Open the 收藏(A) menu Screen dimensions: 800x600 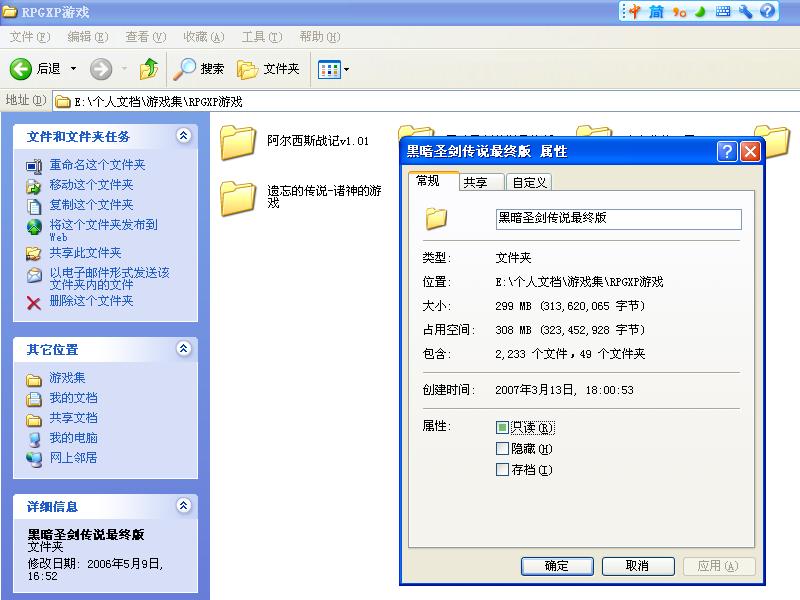tap(204, 37)
